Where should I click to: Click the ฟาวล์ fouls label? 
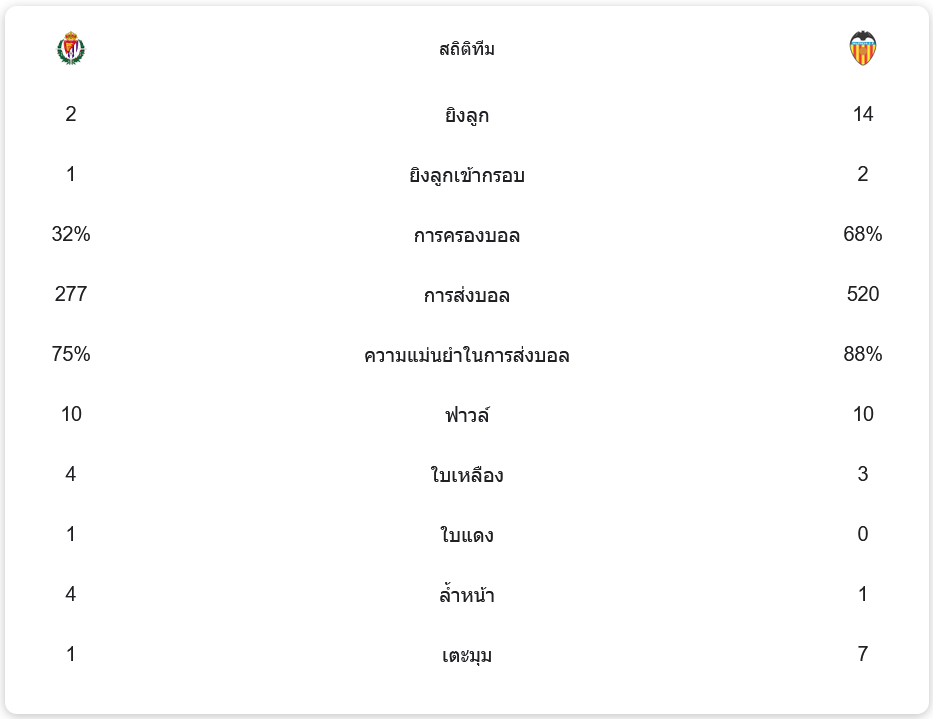click(x=467, y=415)
